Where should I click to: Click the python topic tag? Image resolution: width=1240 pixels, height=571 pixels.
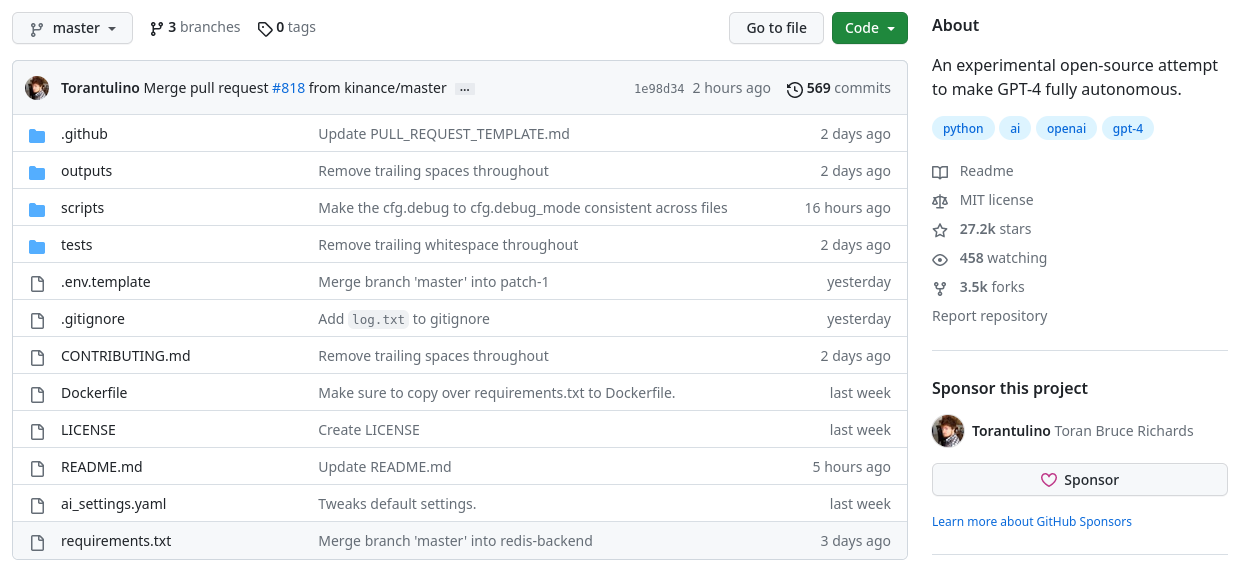point(963,128)
